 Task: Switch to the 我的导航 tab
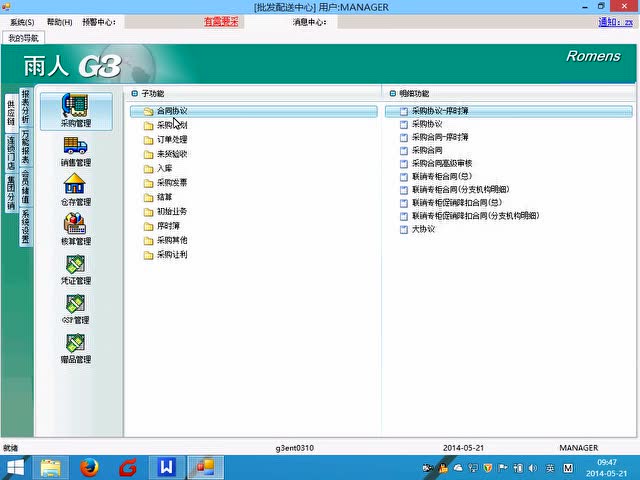[23, 38]
